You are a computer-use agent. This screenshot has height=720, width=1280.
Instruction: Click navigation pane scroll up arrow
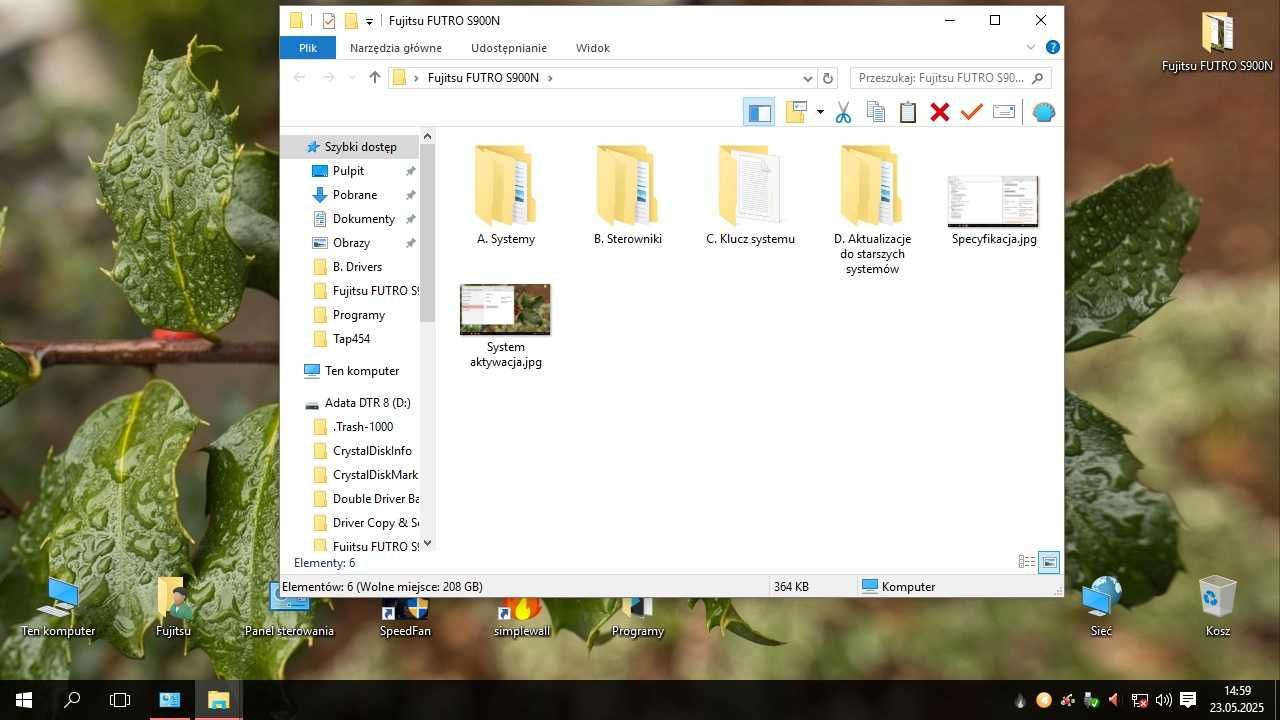(428, 136)
